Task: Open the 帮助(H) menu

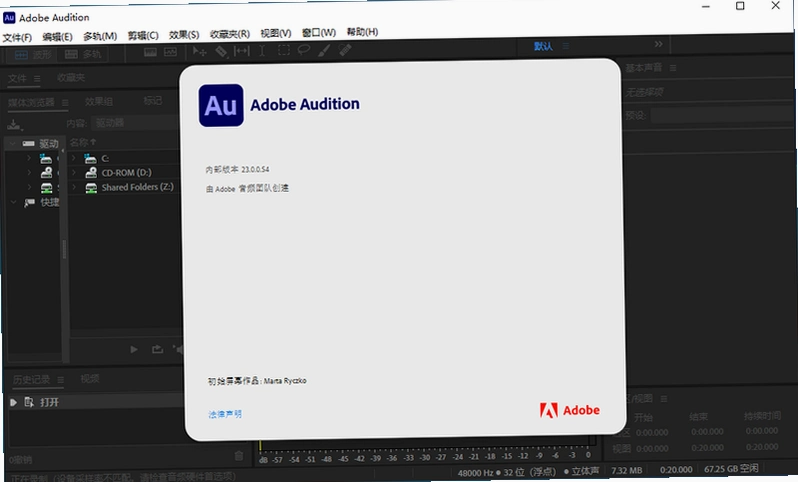Action: [x=362, y=32]
